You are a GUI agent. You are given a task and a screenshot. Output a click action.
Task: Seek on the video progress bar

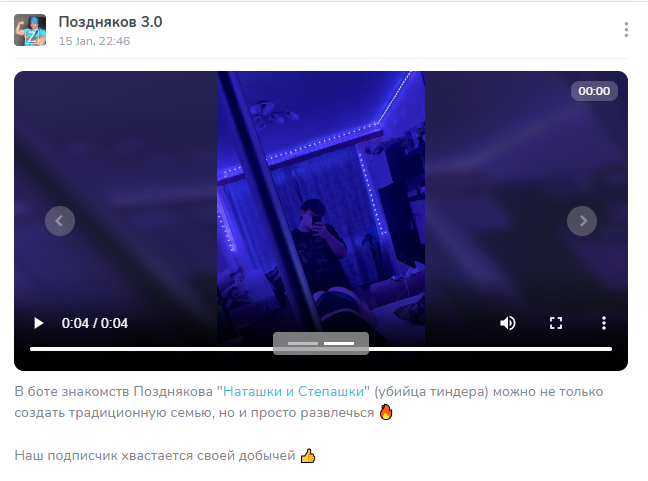321,349
